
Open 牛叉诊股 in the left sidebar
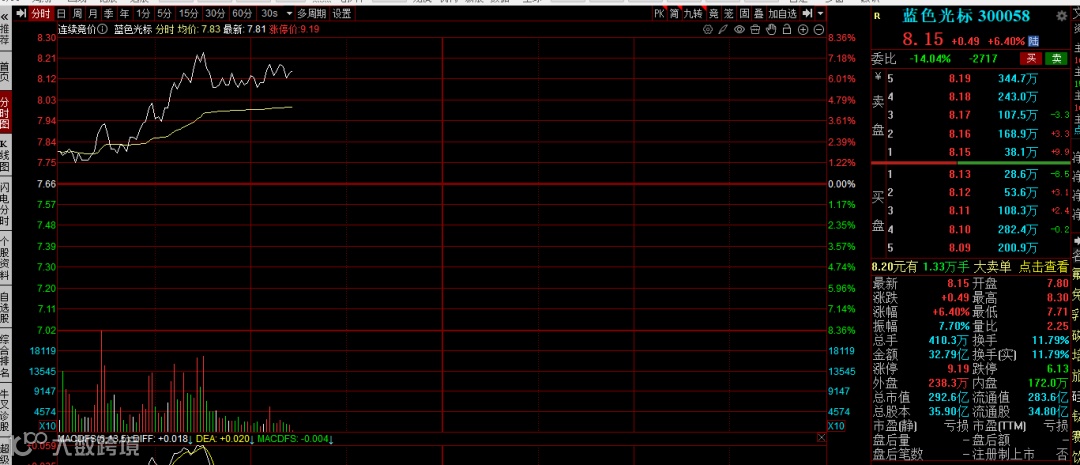5,409
